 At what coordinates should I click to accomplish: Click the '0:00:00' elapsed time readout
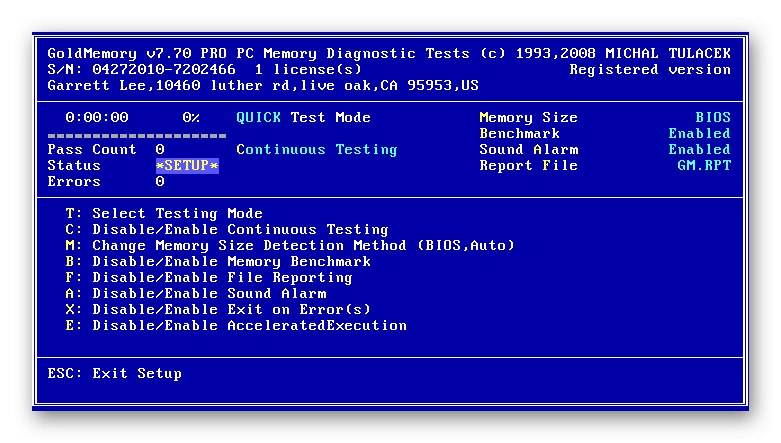point(97,117)
